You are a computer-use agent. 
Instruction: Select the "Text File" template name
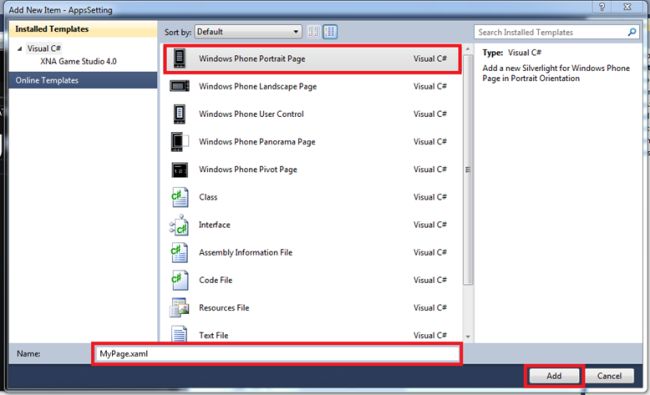(x=213, y=335)
